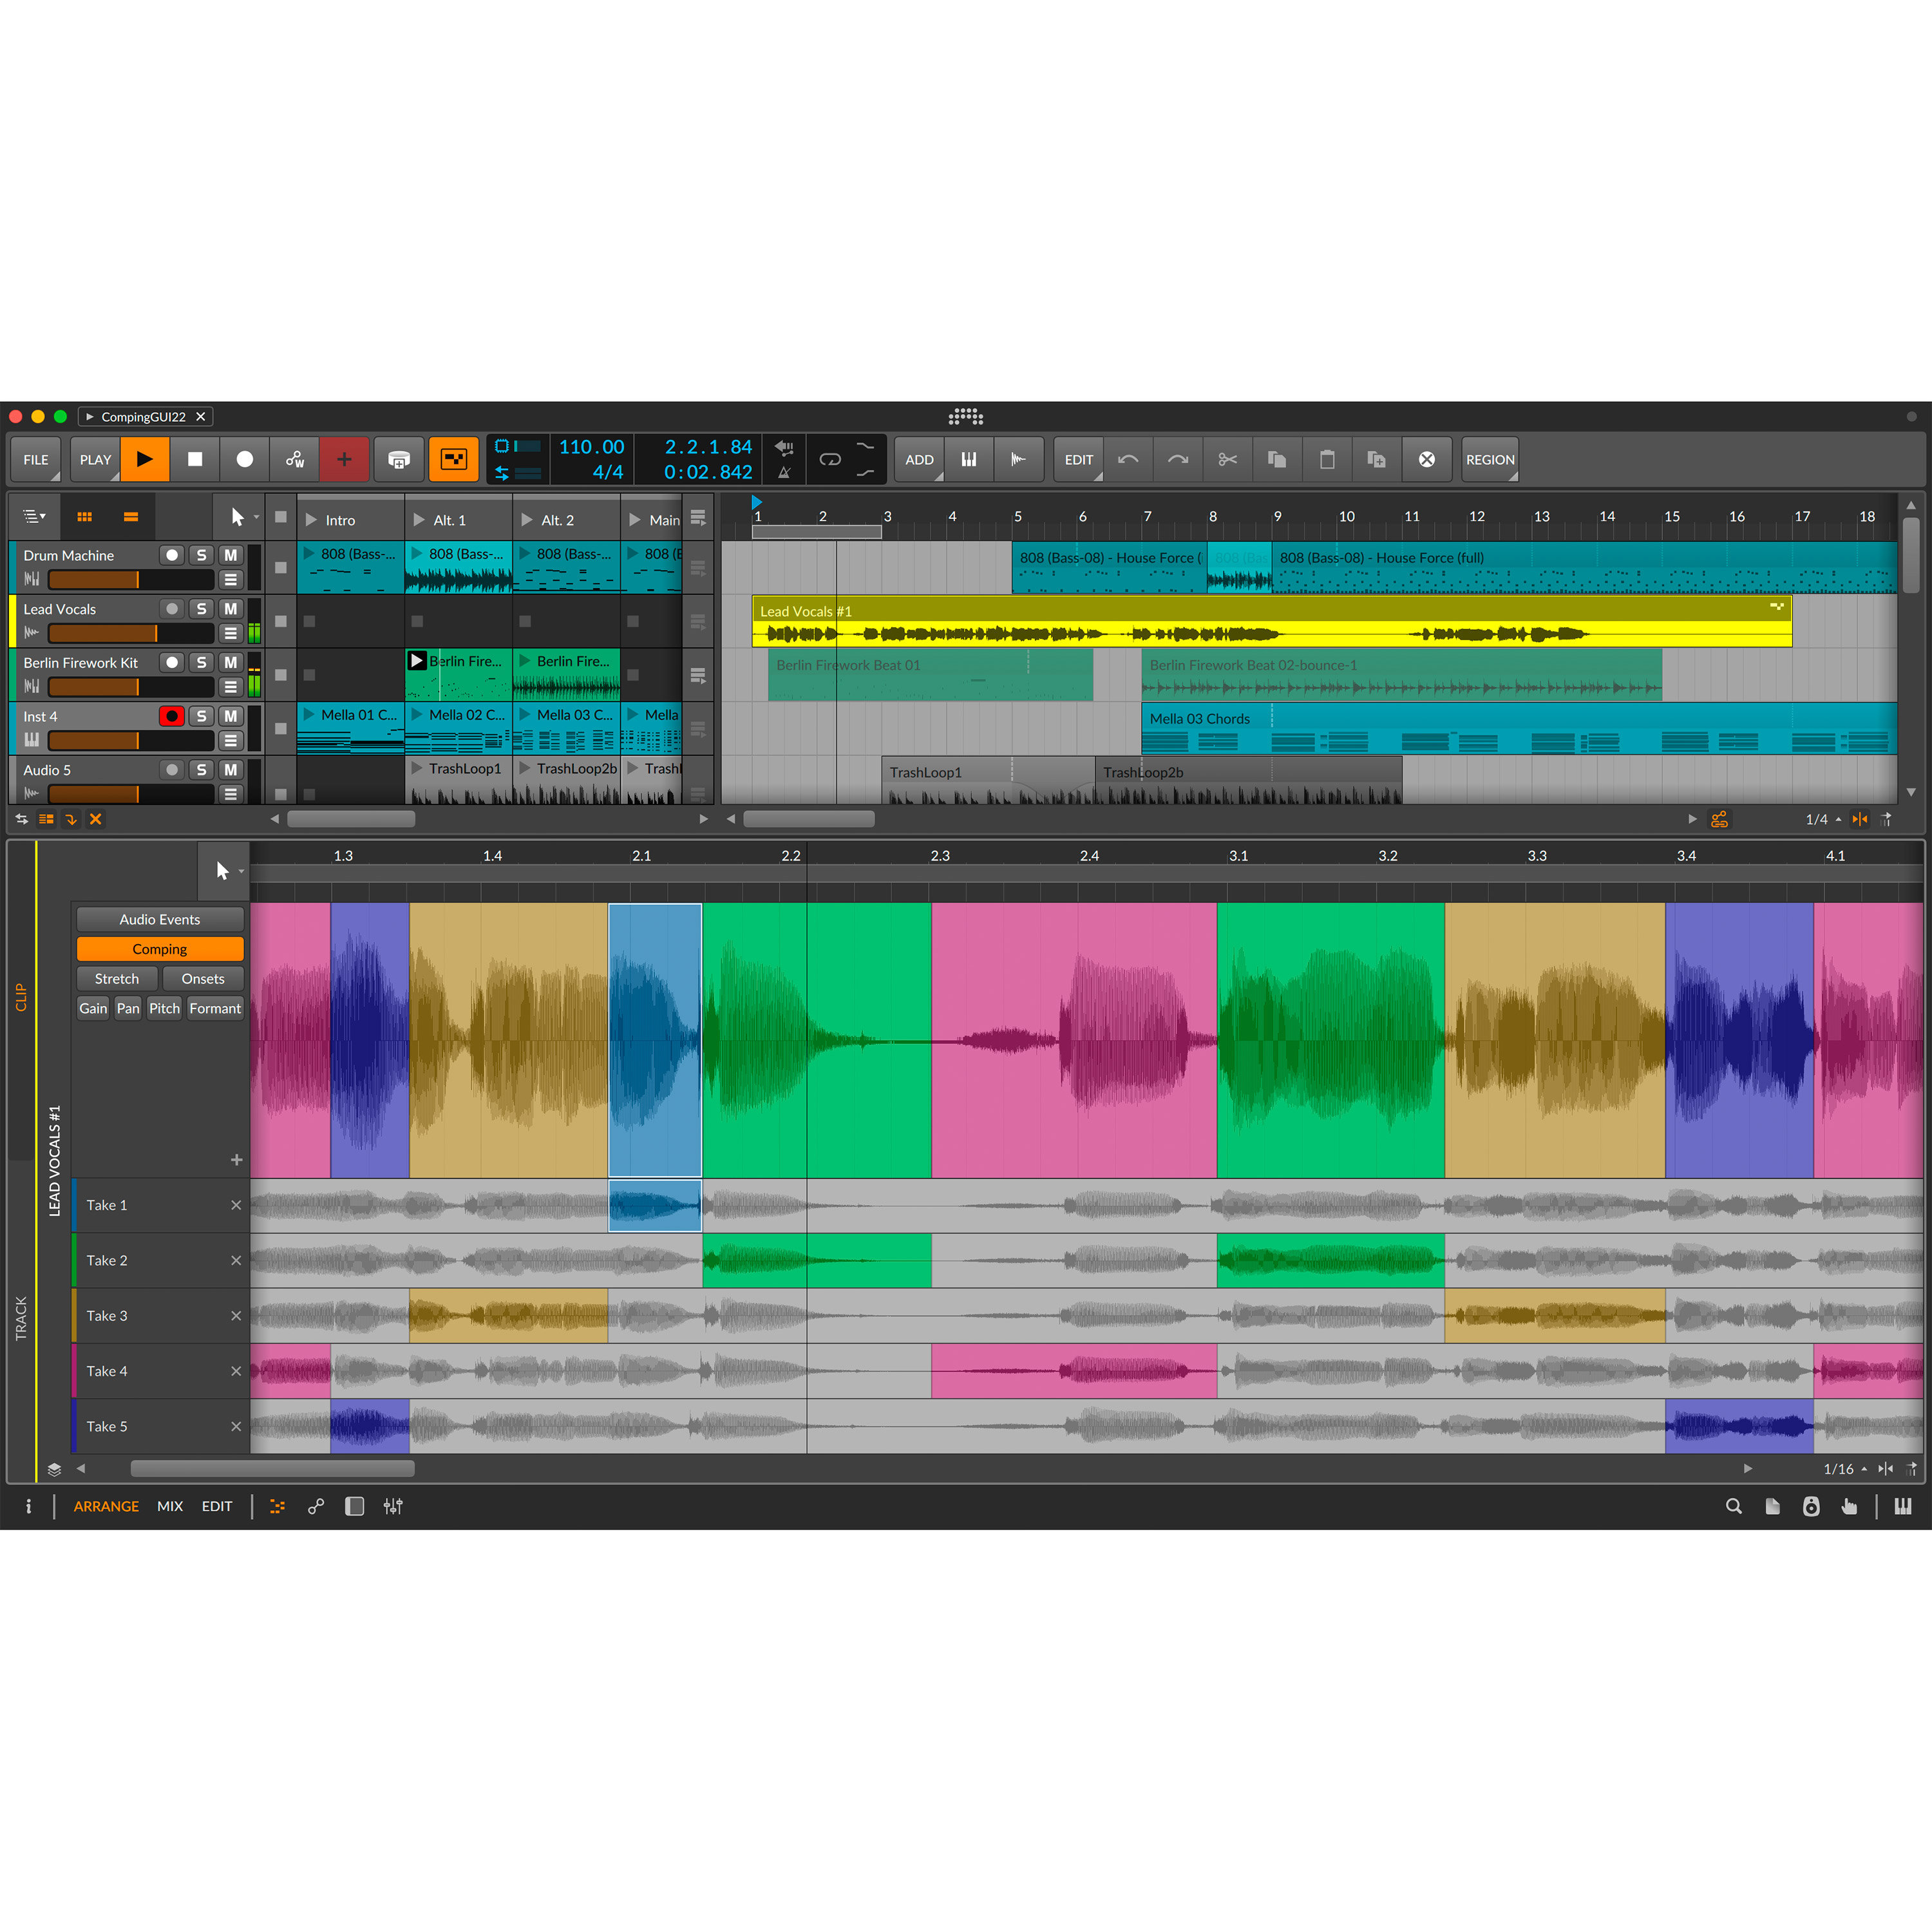The image size is (1932, 1932).
Task: Open the ADD track menu
Action: pyautogui.click(x=919, y=459)
